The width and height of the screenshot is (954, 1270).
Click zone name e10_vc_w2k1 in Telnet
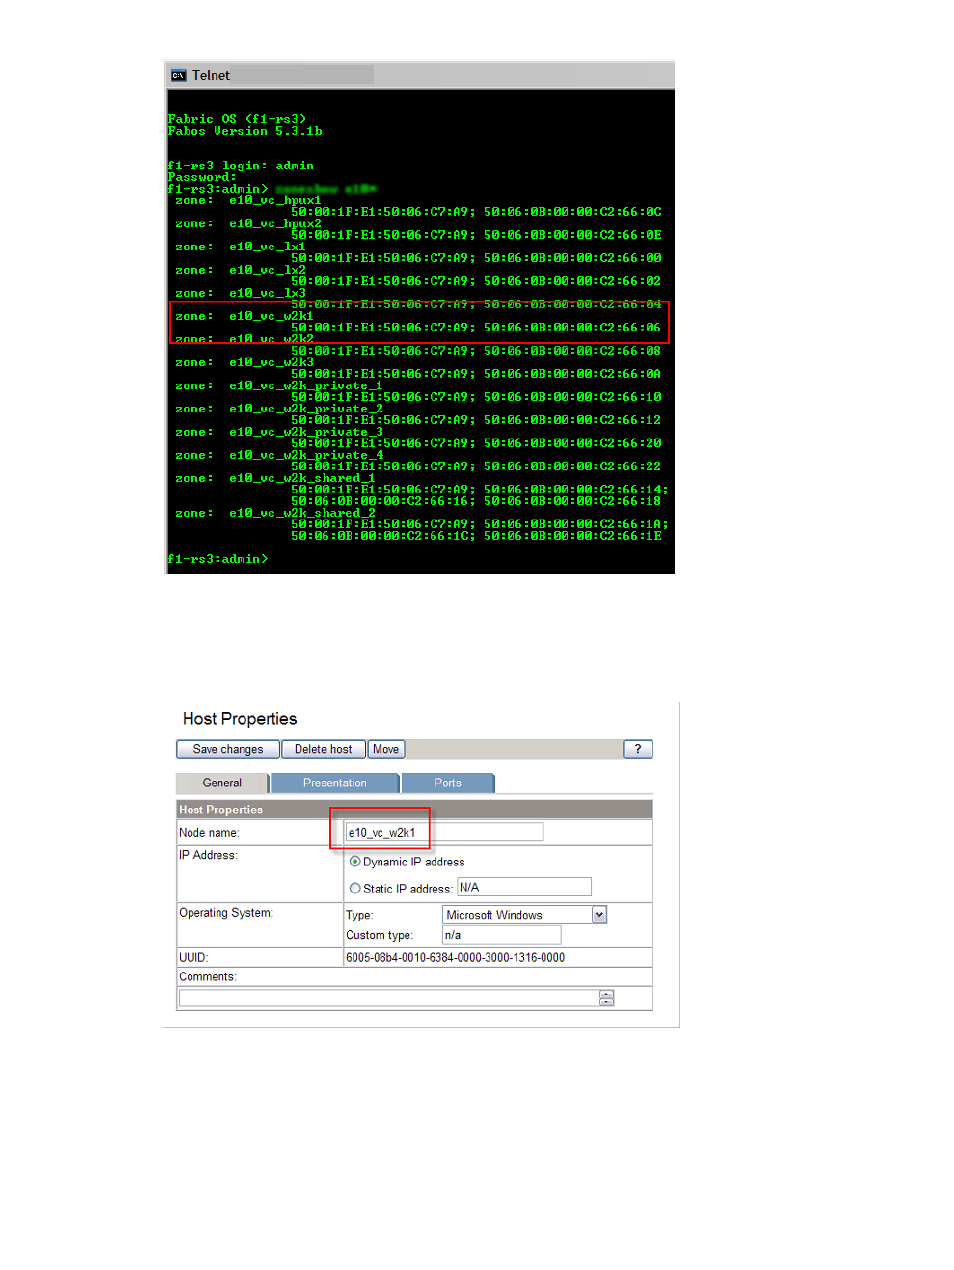pyautogui.click(x=271, y=316)
